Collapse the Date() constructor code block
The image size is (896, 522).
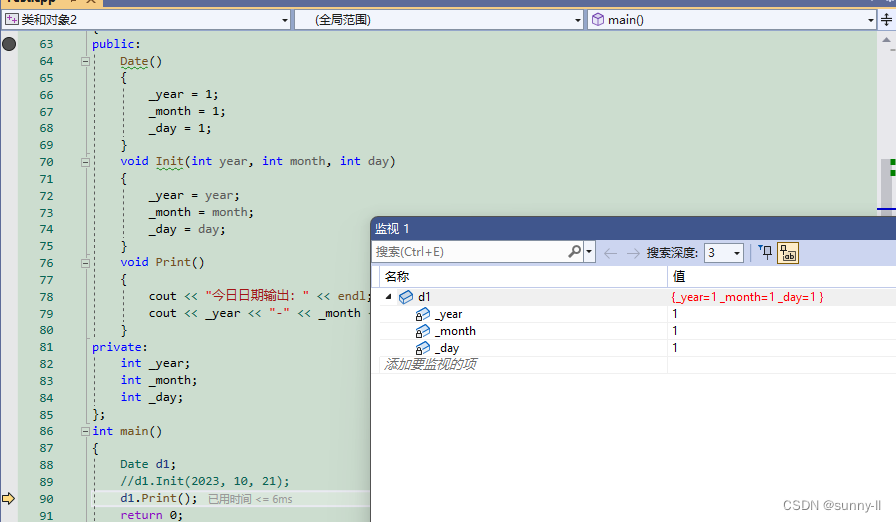[85, 61]
